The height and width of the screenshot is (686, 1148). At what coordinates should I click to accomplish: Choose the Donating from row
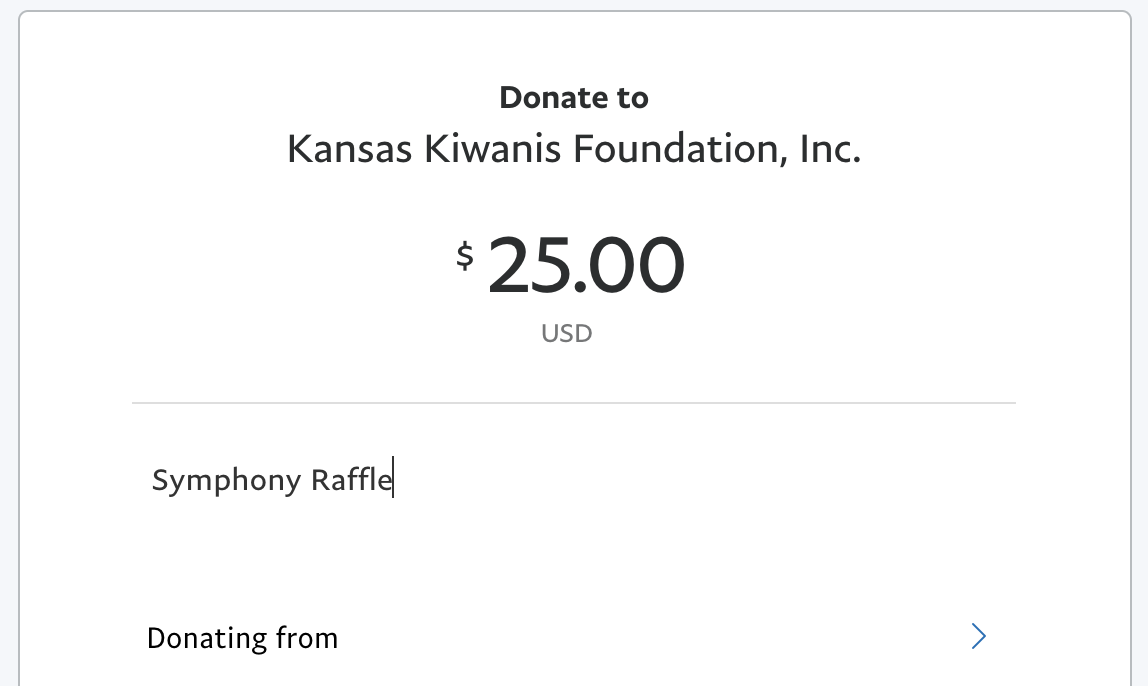(574, 637)
